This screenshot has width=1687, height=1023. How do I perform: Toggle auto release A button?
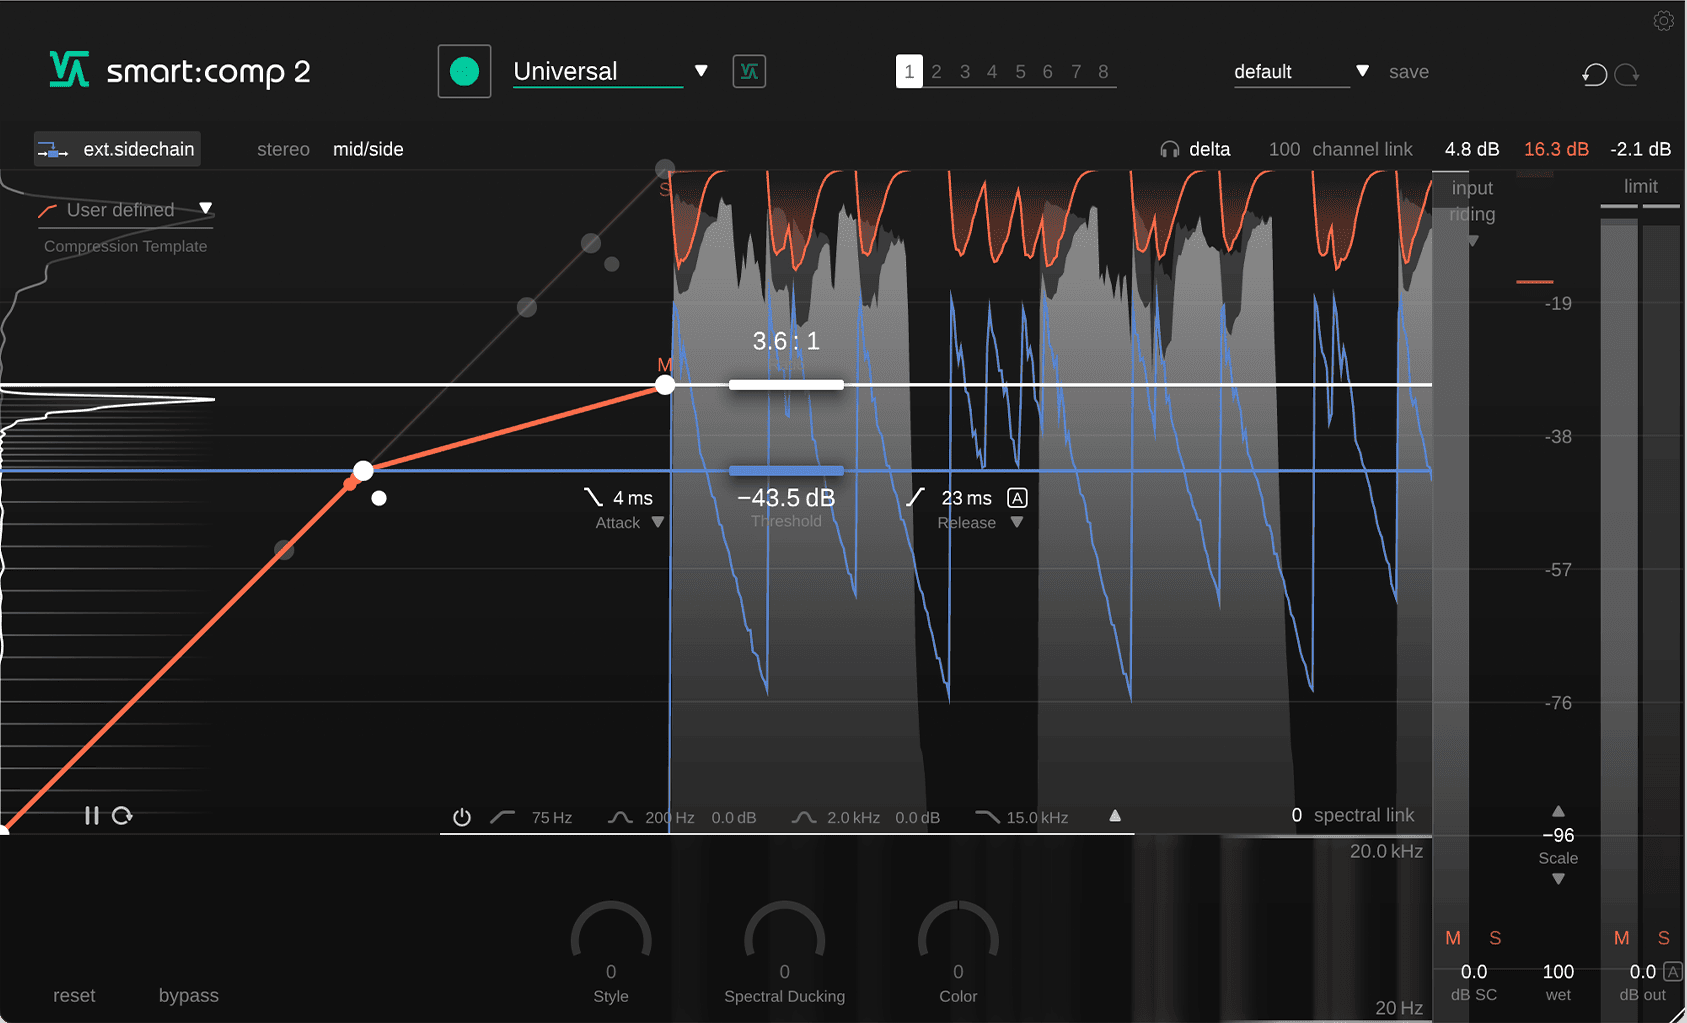1017,498
